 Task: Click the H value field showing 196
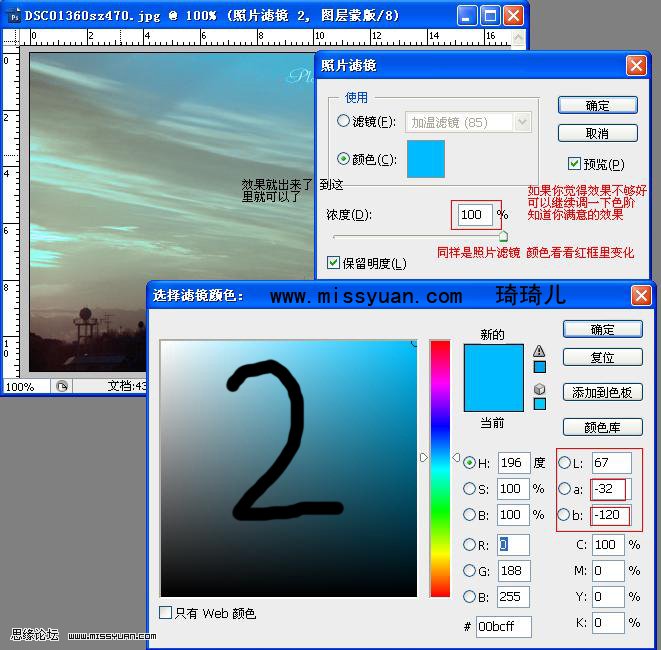514,463
